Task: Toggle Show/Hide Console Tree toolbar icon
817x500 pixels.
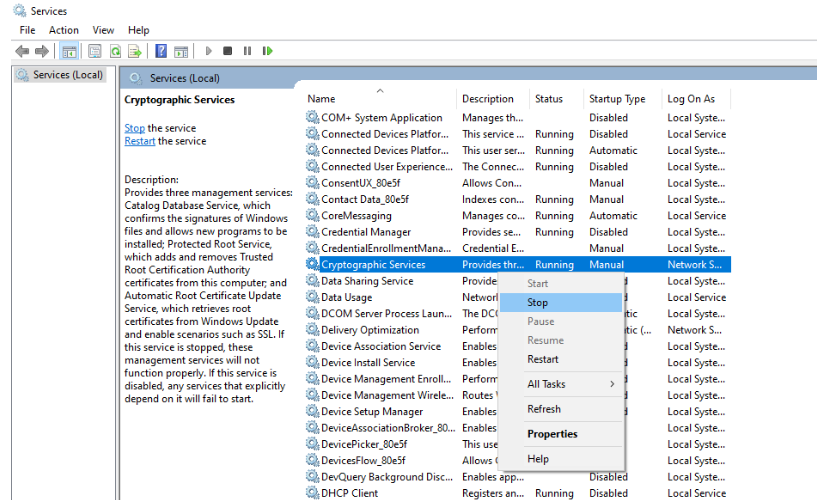Action: click(70, 51)
